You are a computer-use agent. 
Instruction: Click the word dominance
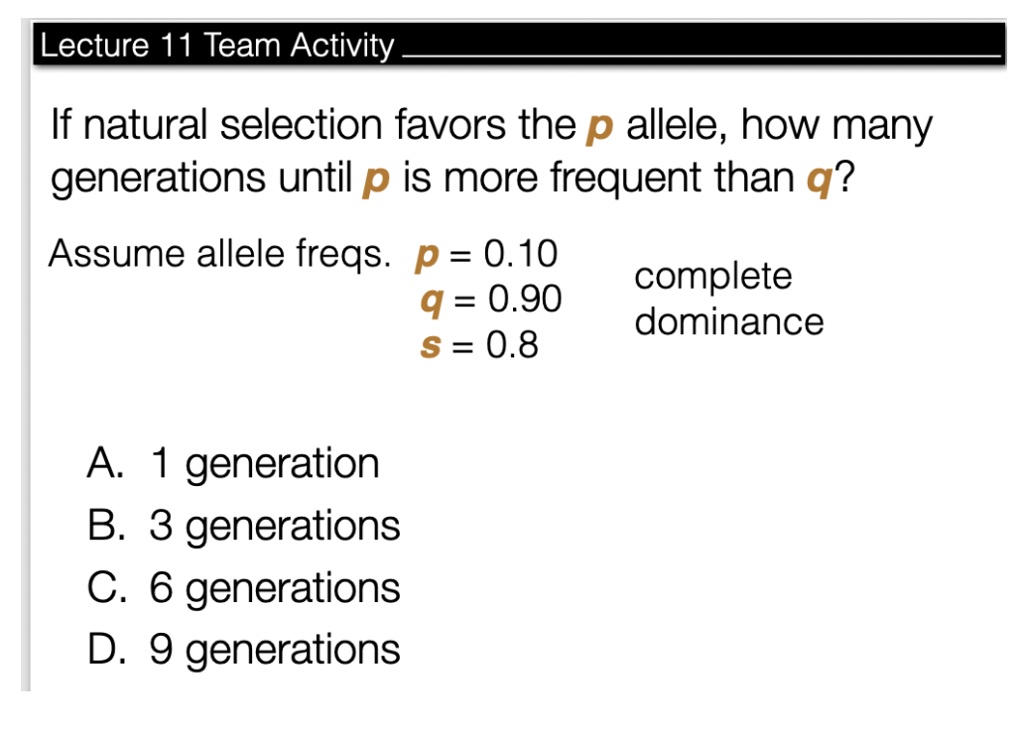729,322
